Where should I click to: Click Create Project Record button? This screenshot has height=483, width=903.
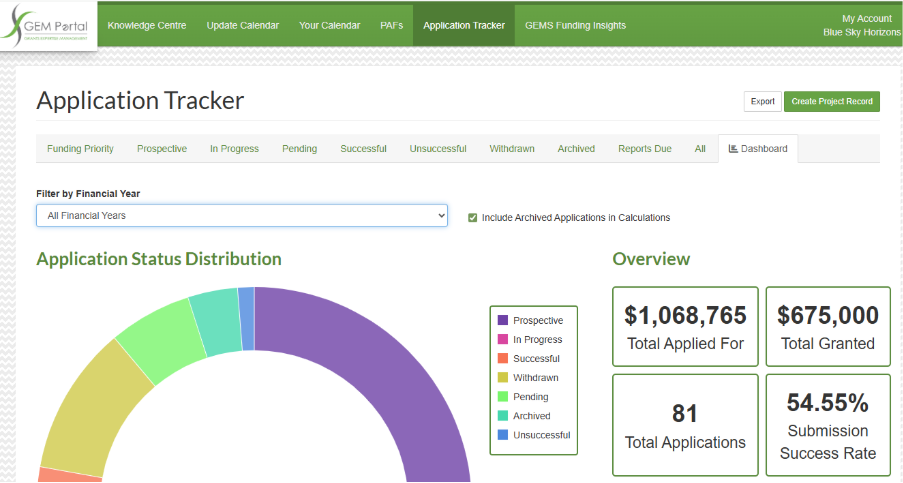click(831, 101)
